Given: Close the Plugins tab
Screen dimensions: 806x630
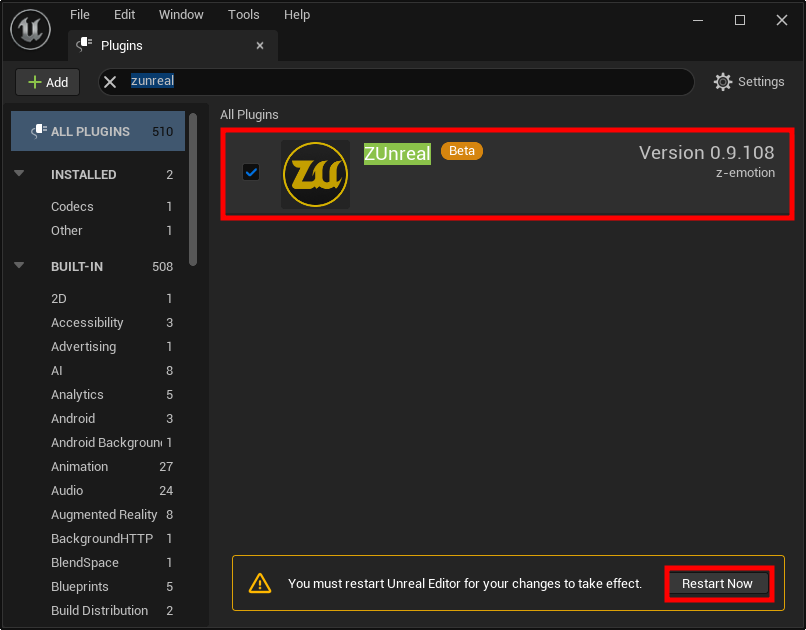Looking at the screenshot, I should 260,45.
